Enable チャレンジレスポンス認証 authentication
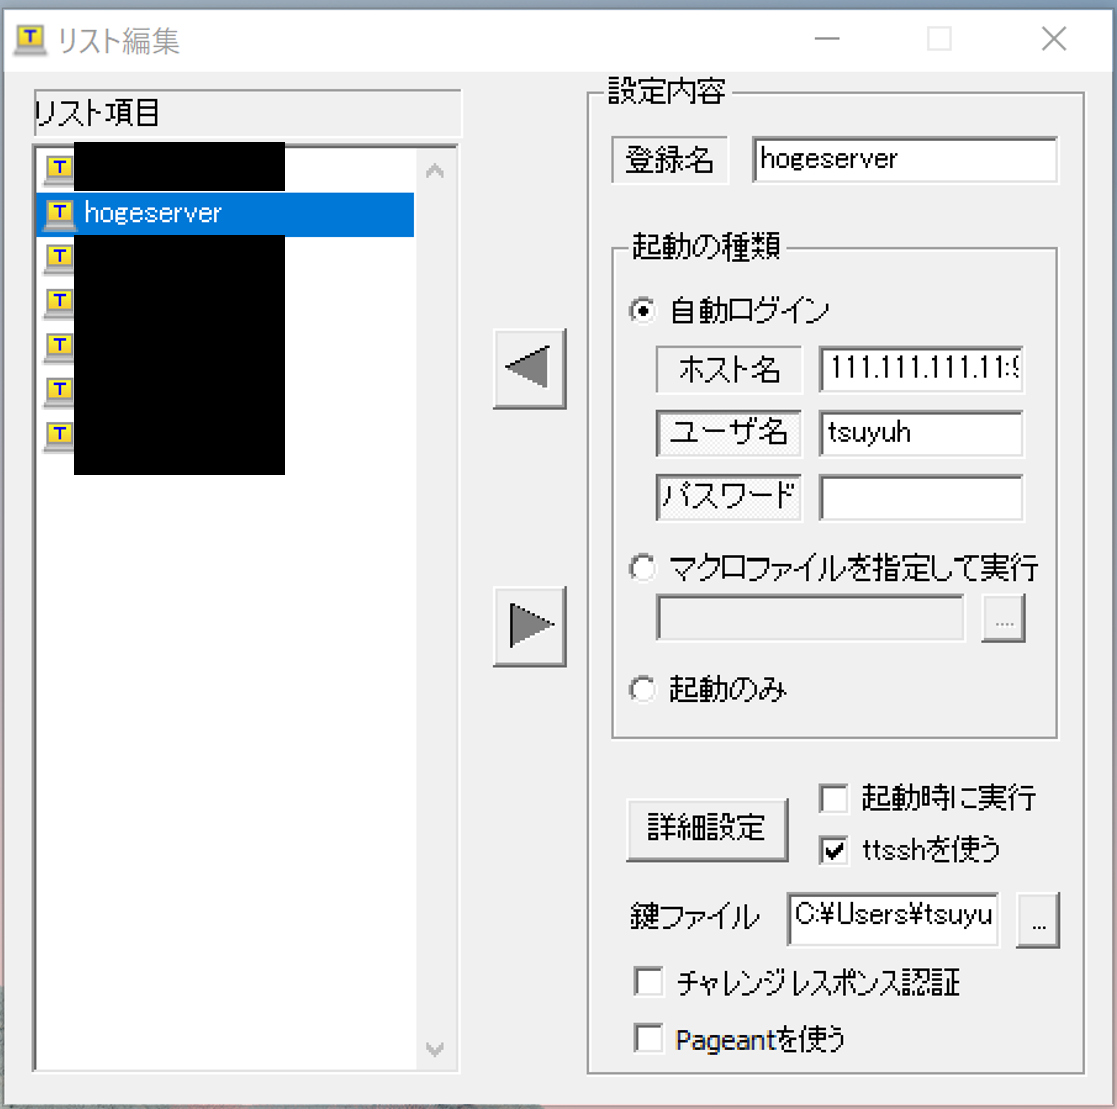The width and height of the screenshot is (1117, 1109). point(647,982)
